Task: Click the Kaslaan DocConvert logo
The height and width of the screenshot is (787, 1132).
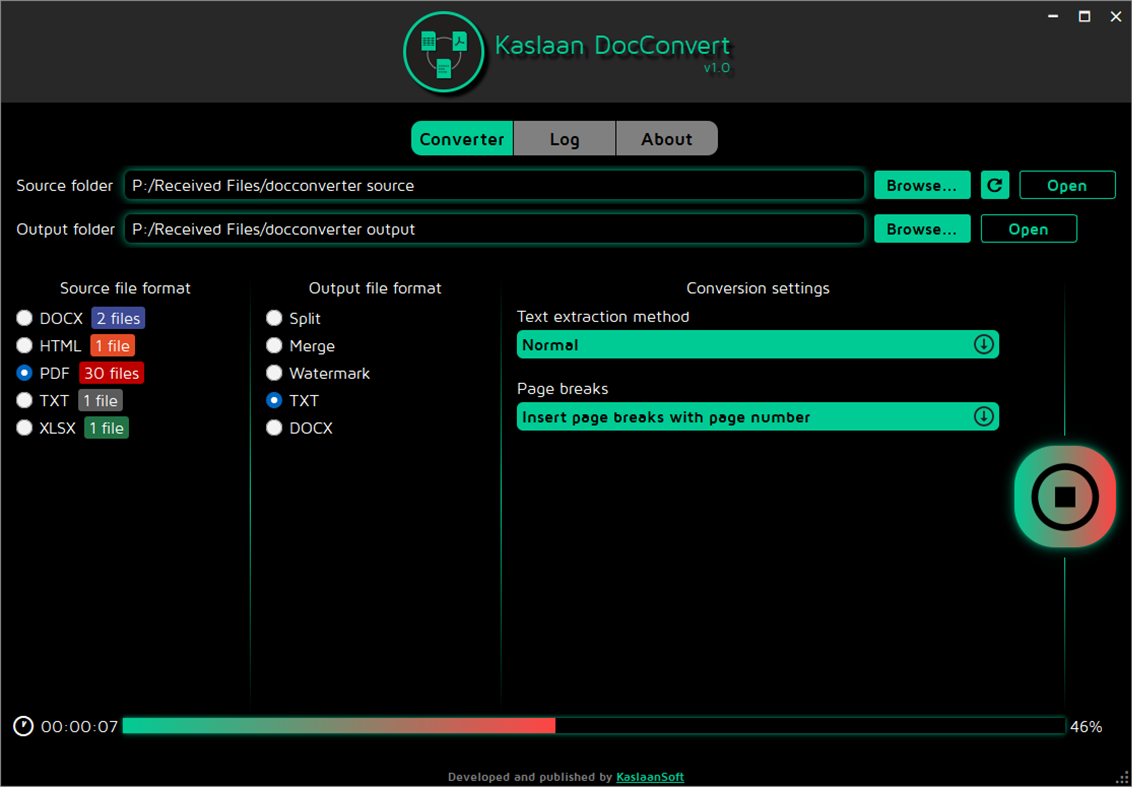Action: pyautogui.click(x=444, y=51)
